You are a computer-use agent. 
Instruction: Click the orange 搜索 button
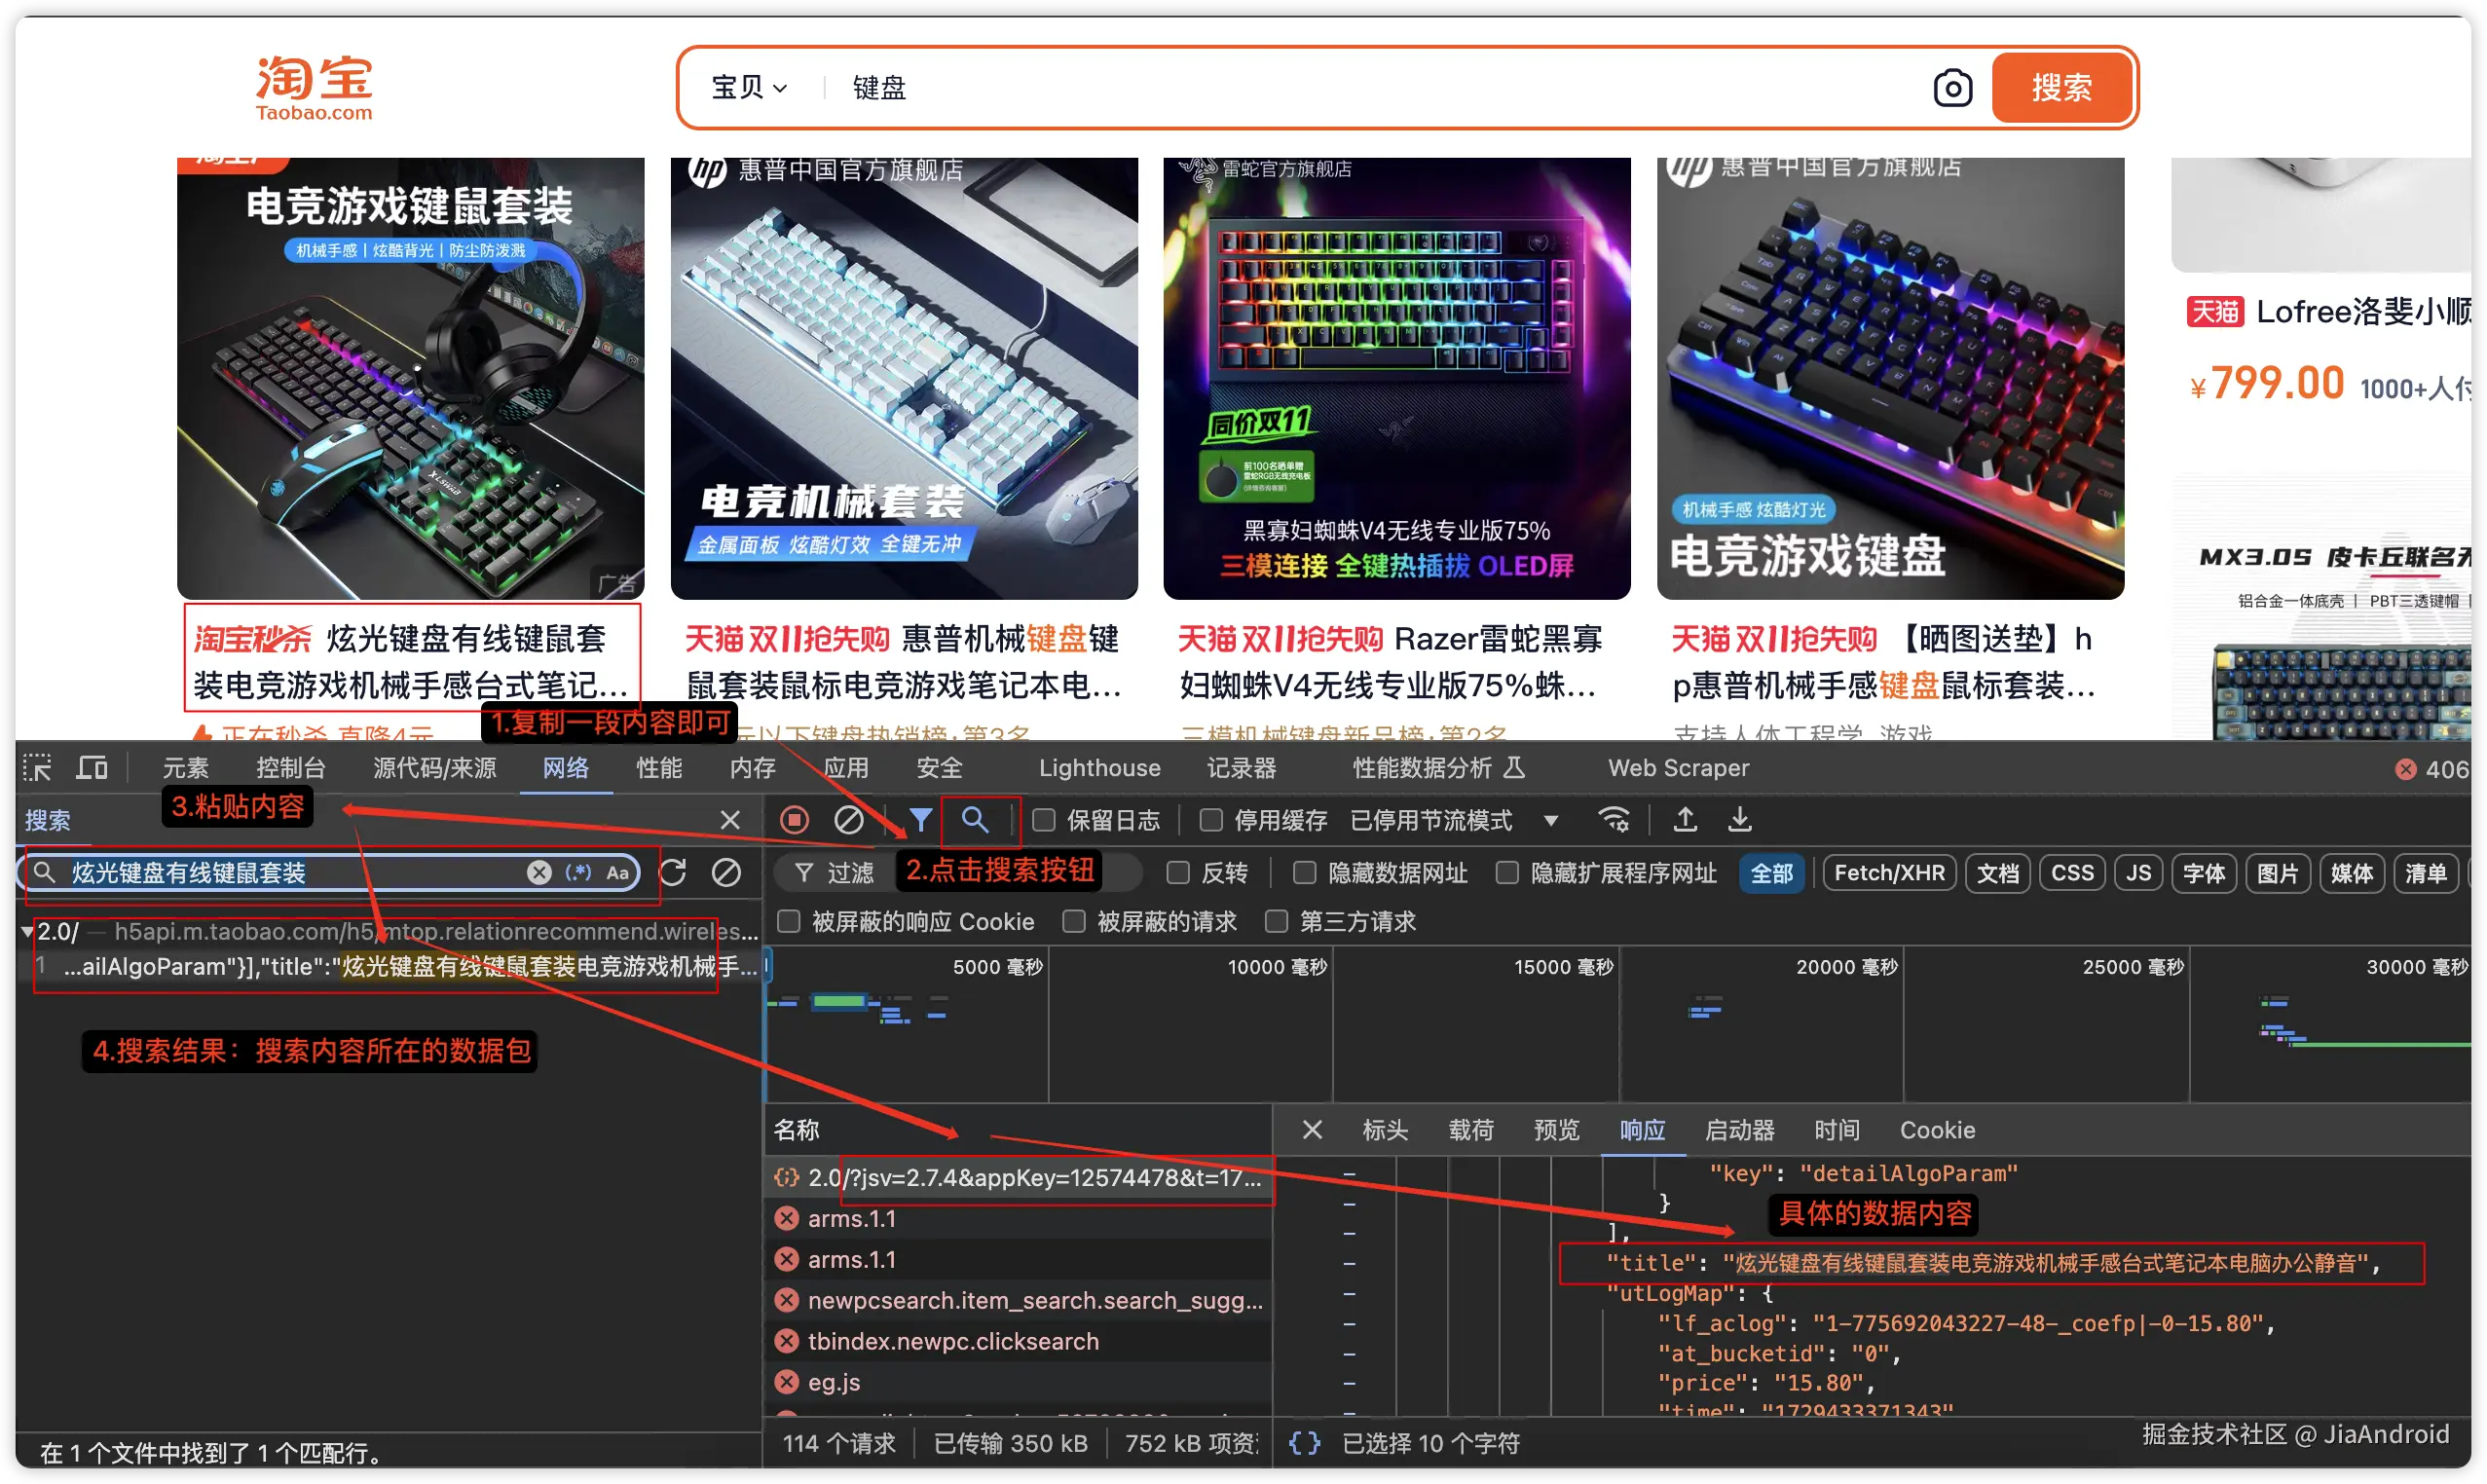pos(2061,88)
